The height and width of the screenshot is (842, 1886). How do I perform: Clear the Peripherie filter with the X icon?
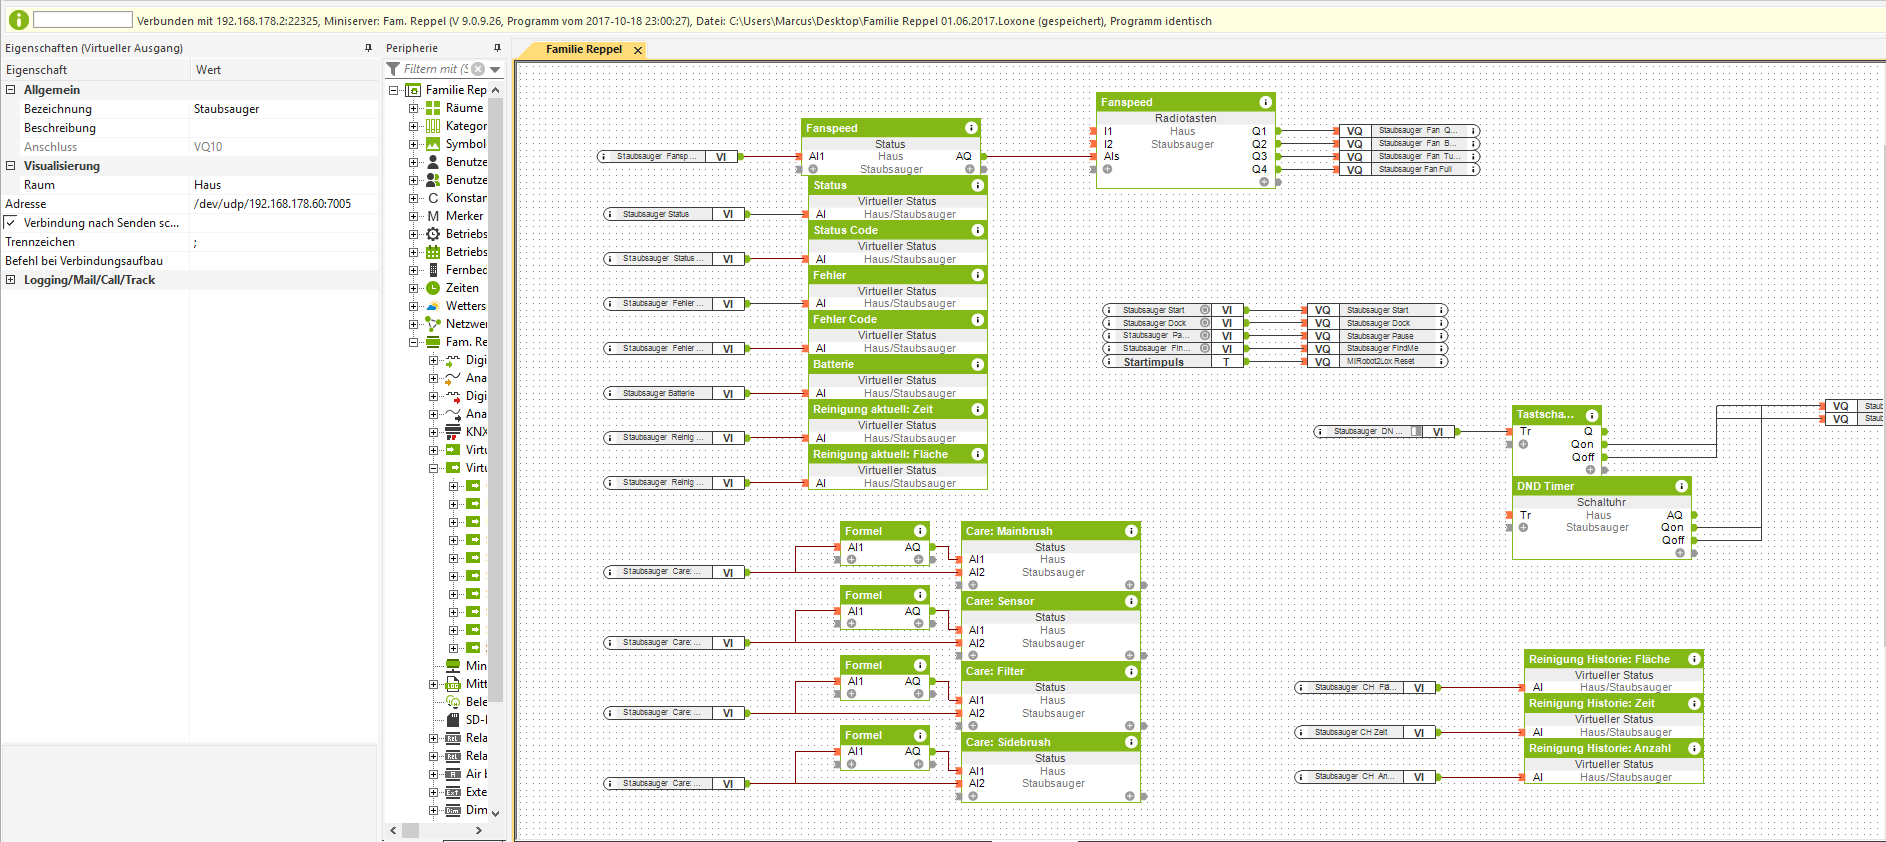(x=478, y=69)
